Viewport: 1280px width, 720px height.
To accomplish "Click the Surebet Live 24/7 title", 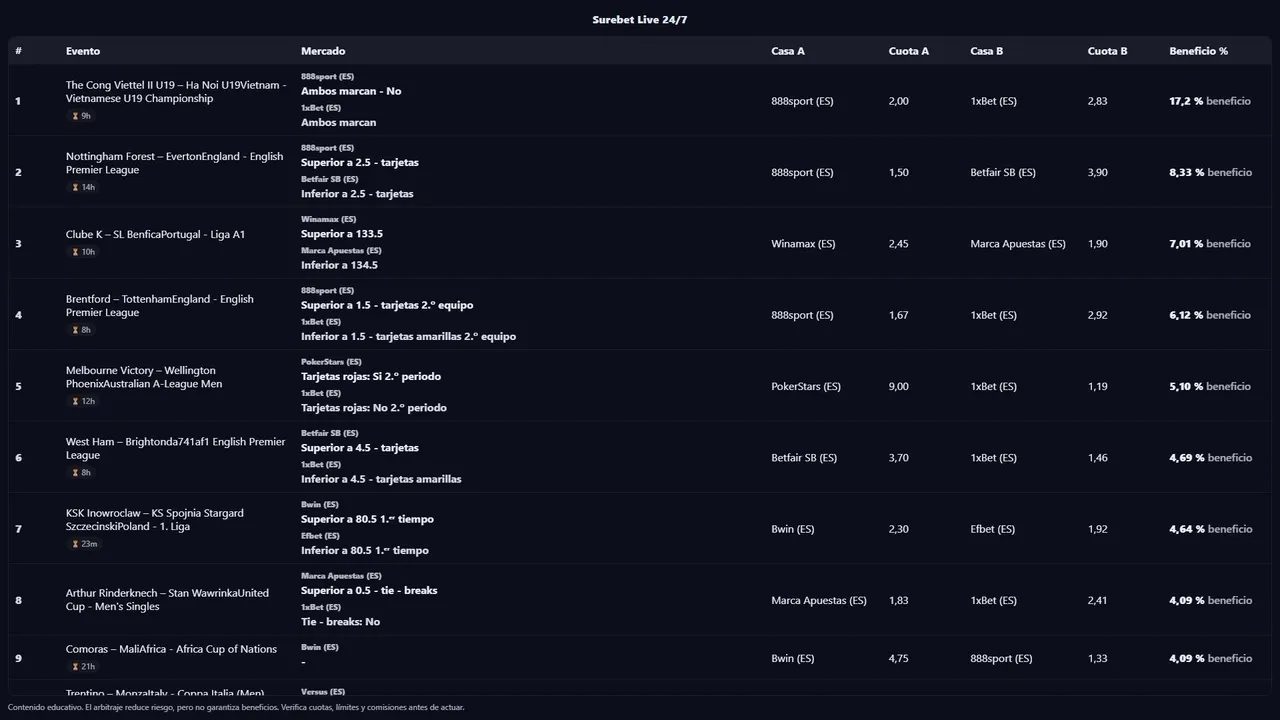I will click(x=639, y=20).
